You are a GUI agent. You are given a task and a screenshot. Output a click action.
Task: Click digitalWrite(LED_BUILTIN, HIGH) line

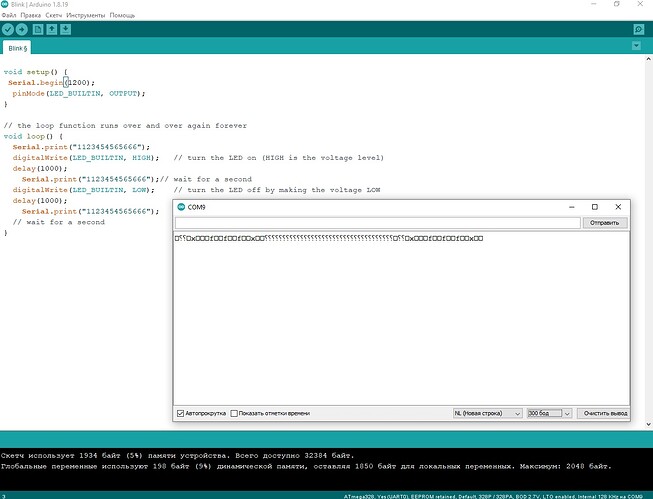[x=86, y=158]
